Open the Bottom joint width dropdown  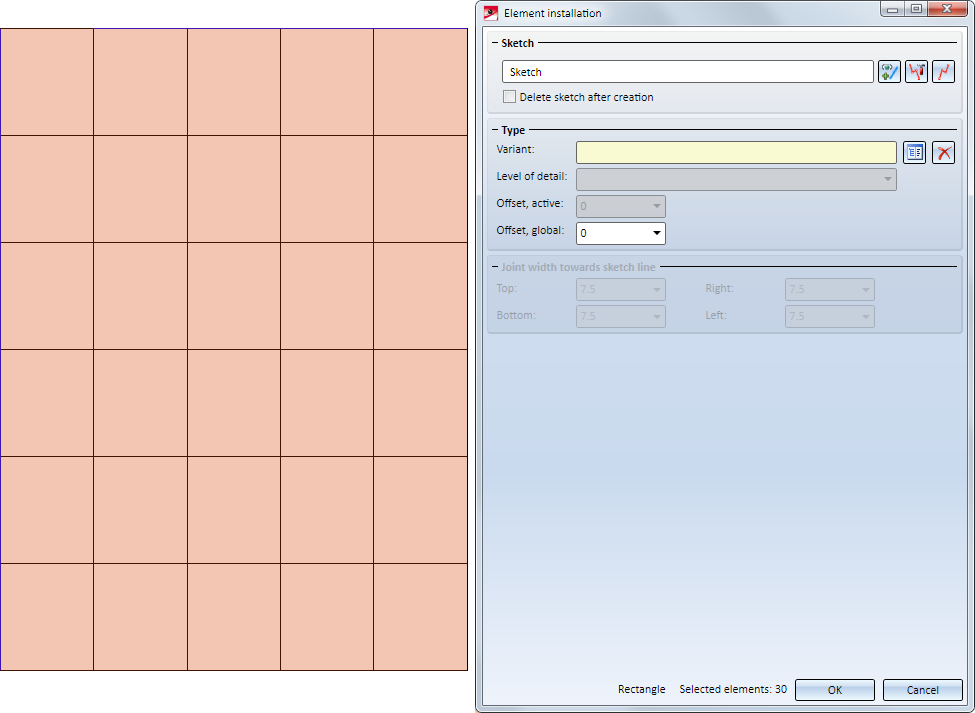(621, 316)
